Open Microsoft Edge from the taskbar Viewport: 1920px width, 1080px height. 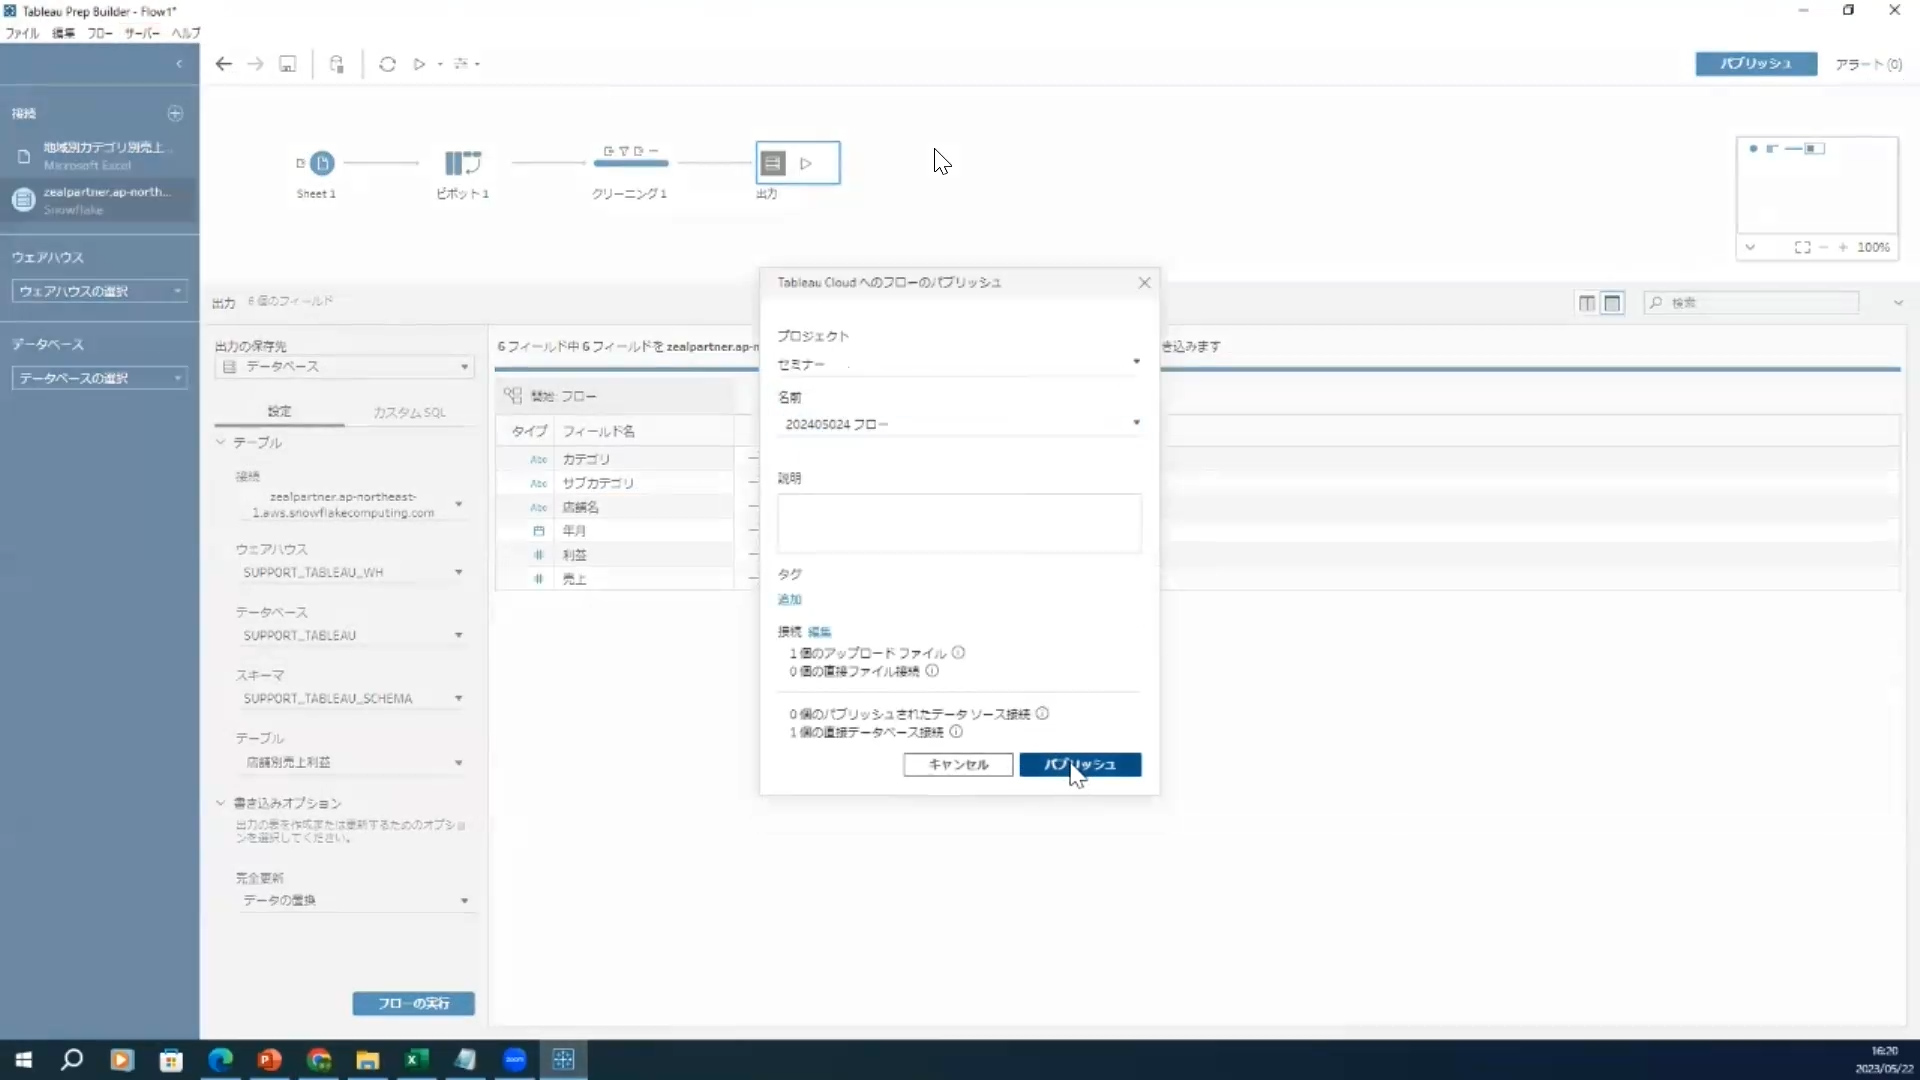coord(220,1060)
